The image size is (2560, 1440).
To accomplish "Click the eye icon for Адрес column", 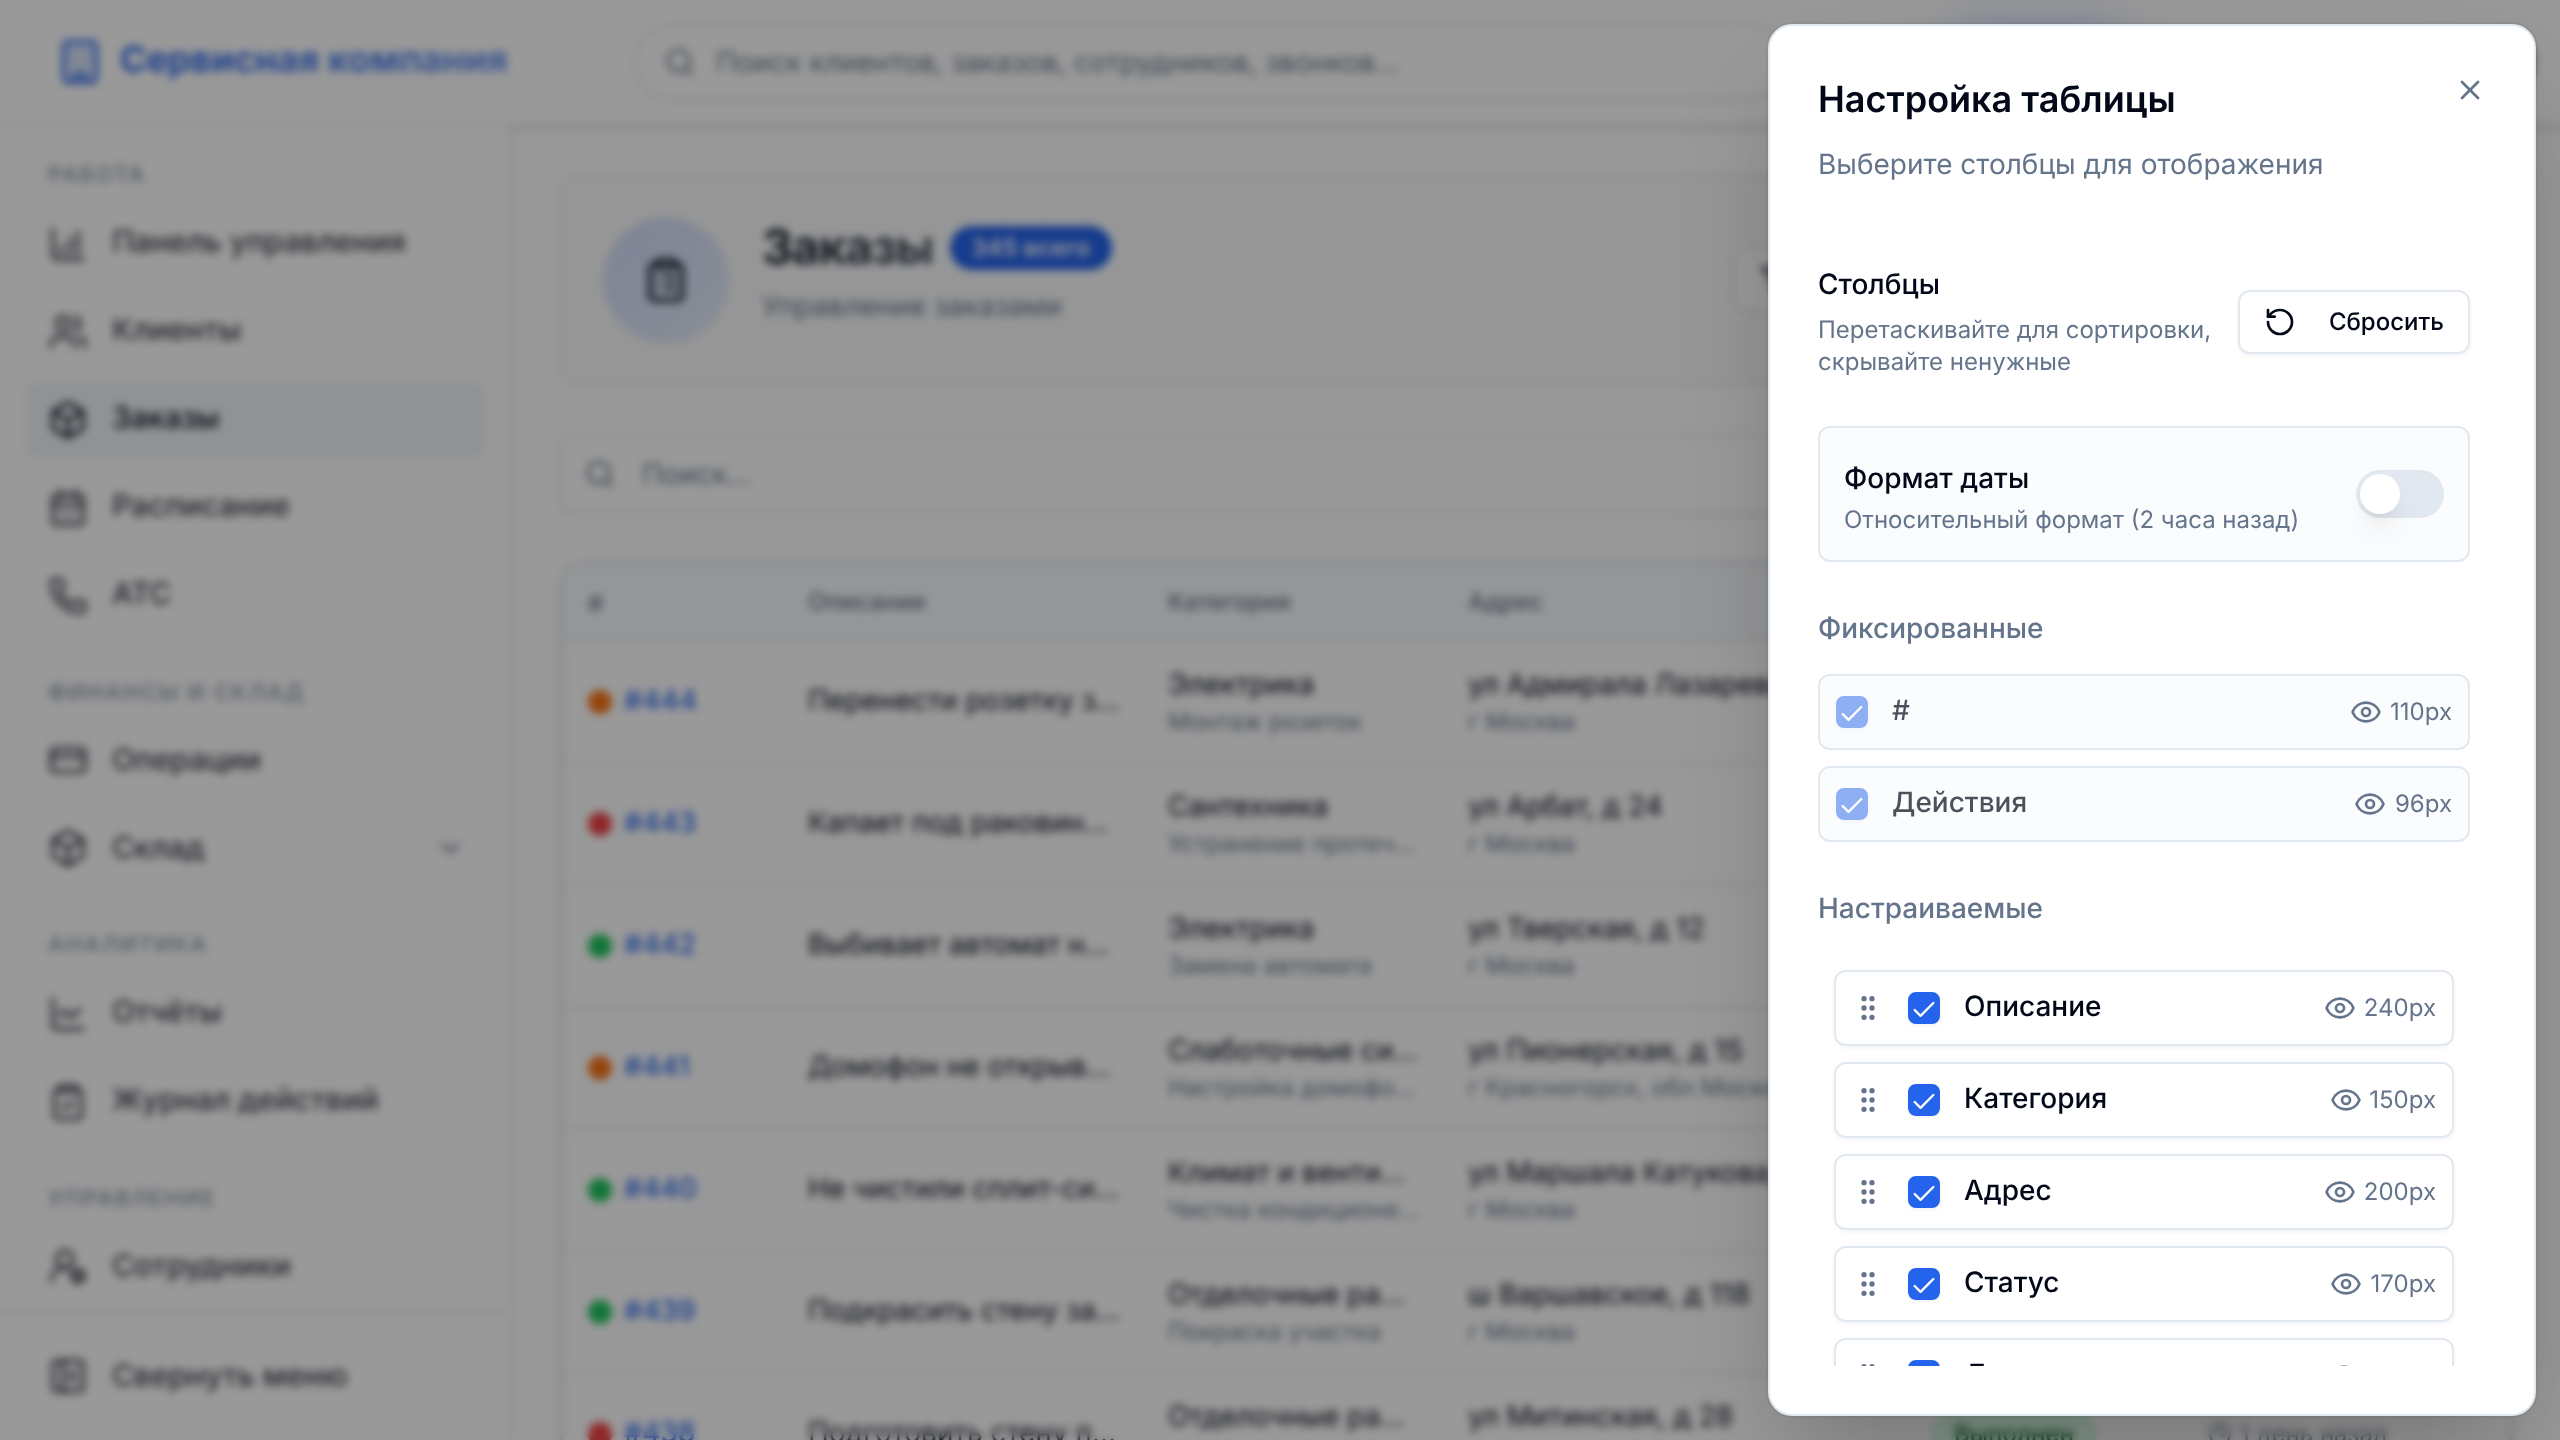I will click(x=2339, y=1192).
